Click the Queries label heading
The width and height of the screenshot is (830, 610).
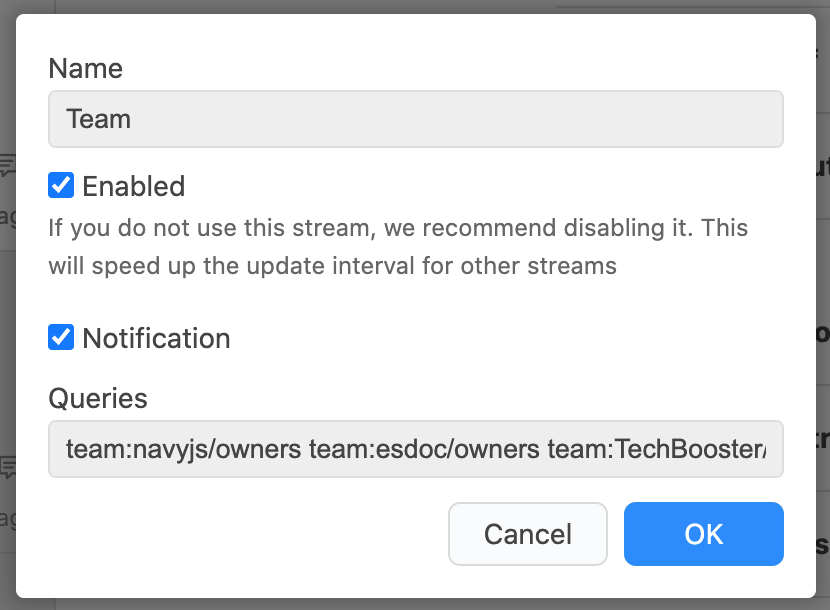coord(98,398)
